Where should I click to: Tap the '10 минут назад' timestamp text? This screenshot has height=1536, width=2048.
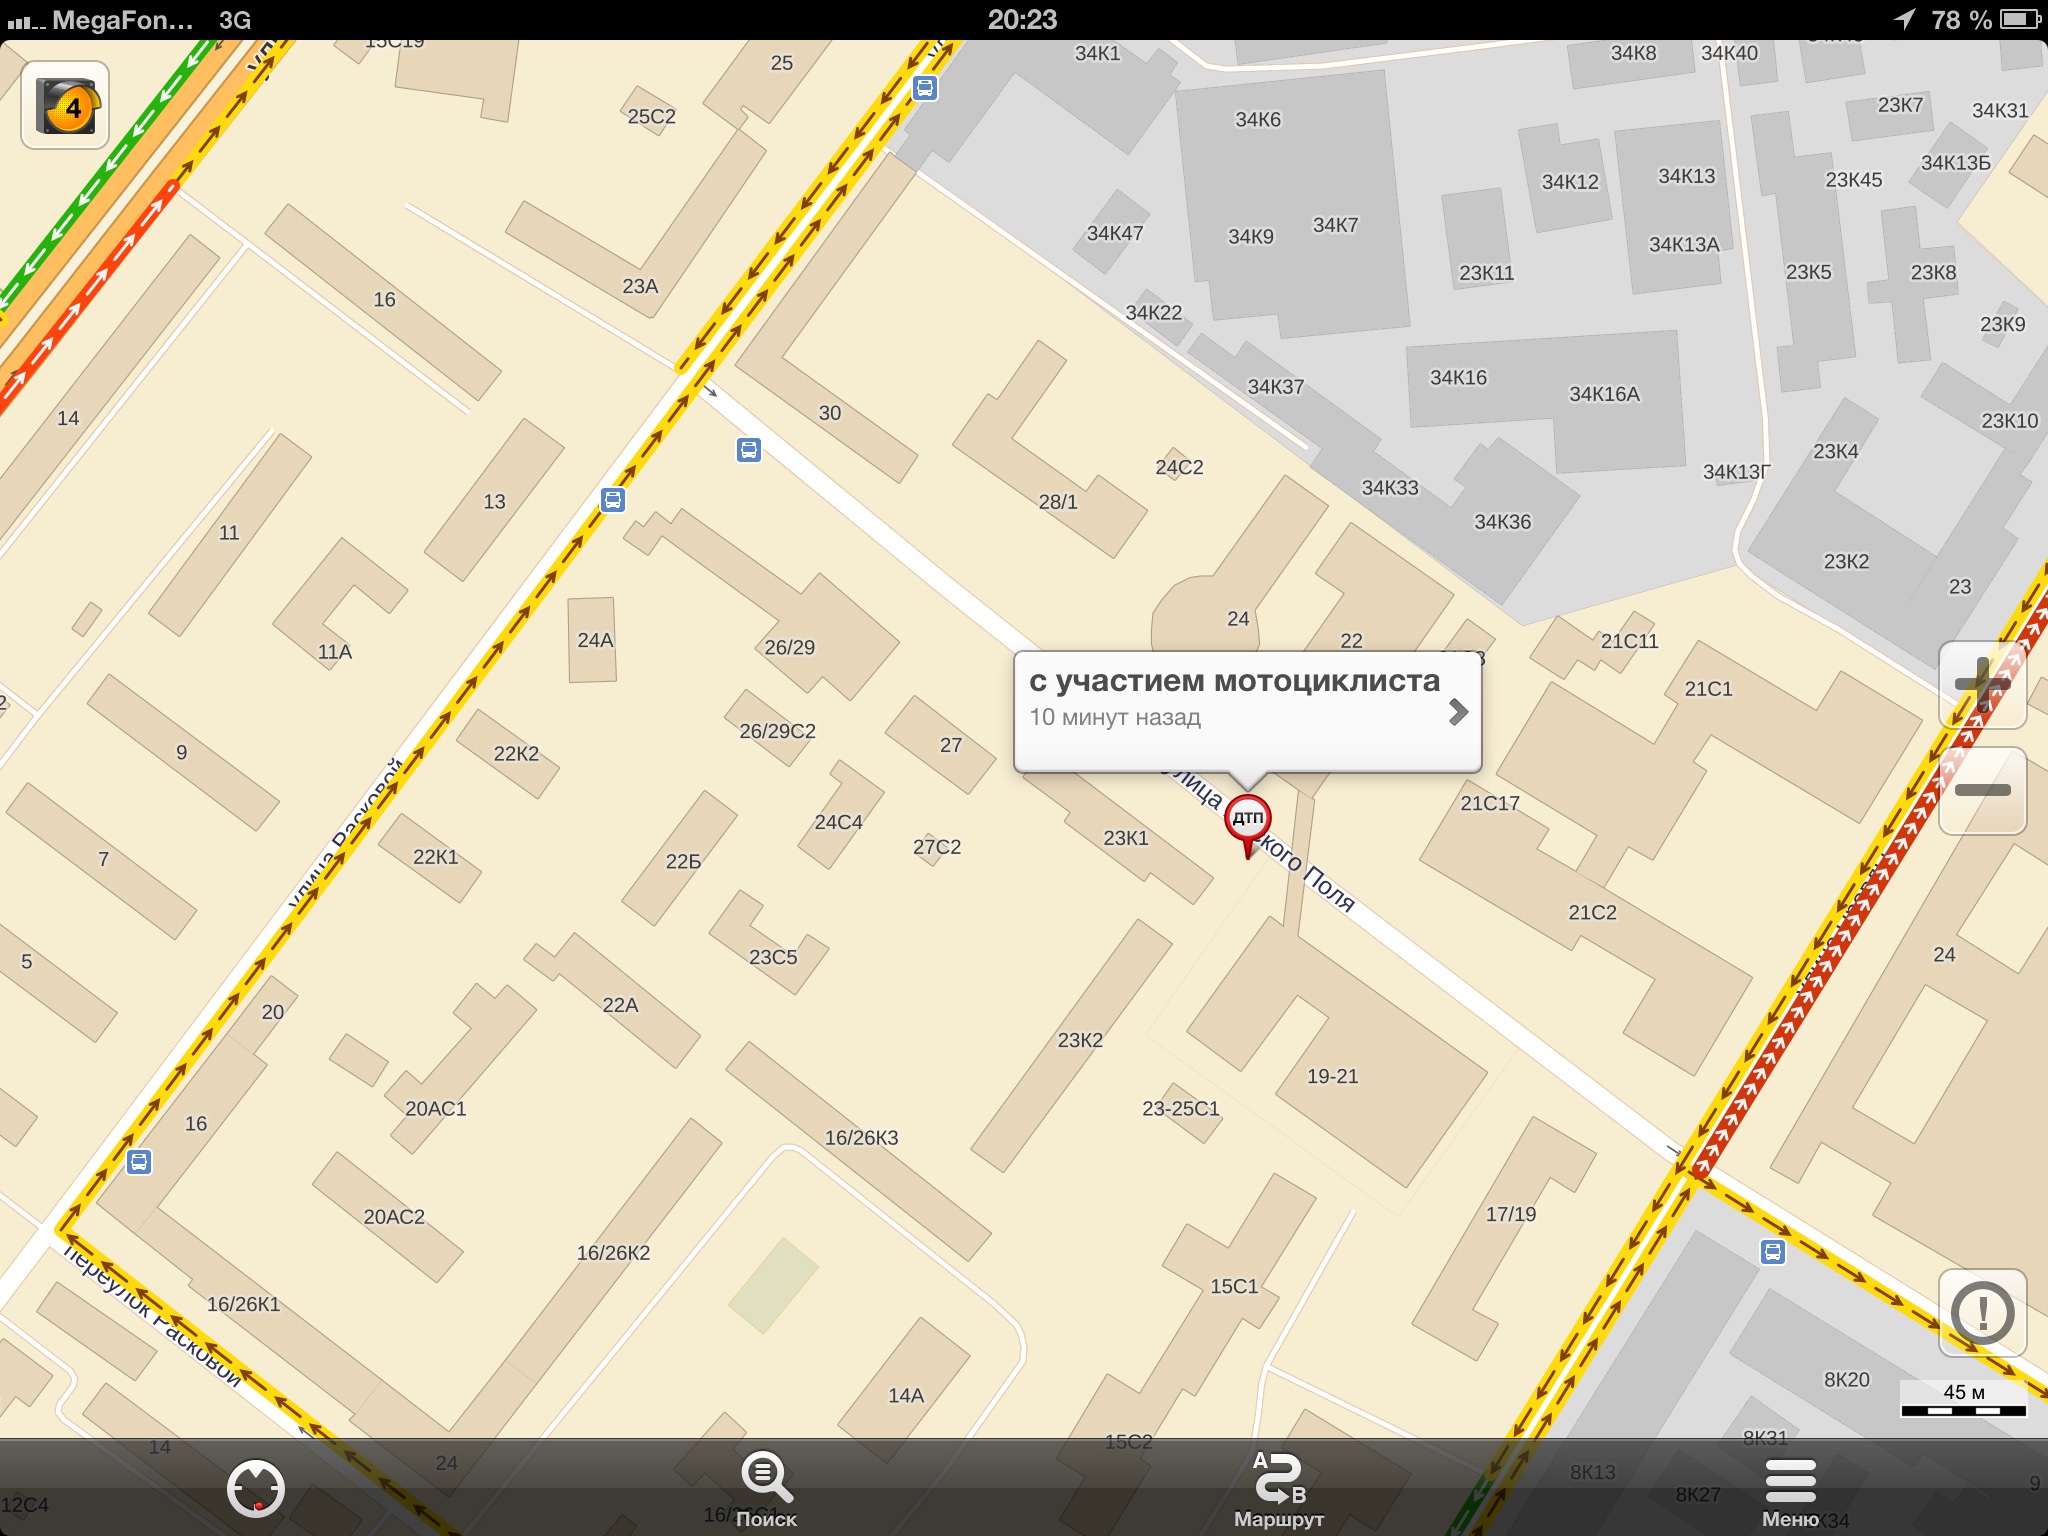click(x=1115, y=718)
